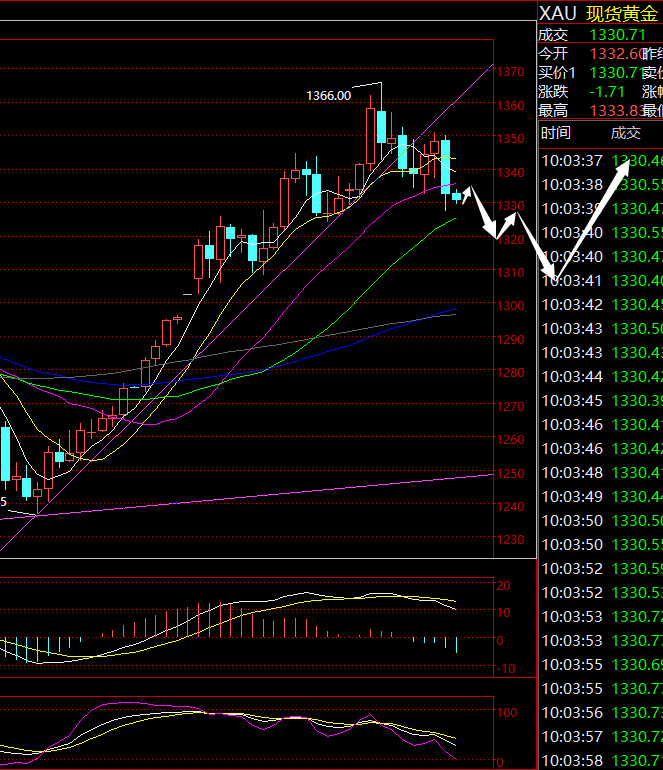Click the 1366.00 high price label
Screen dimensions: 663x770
pyautogui.click(x=328, y=95)
